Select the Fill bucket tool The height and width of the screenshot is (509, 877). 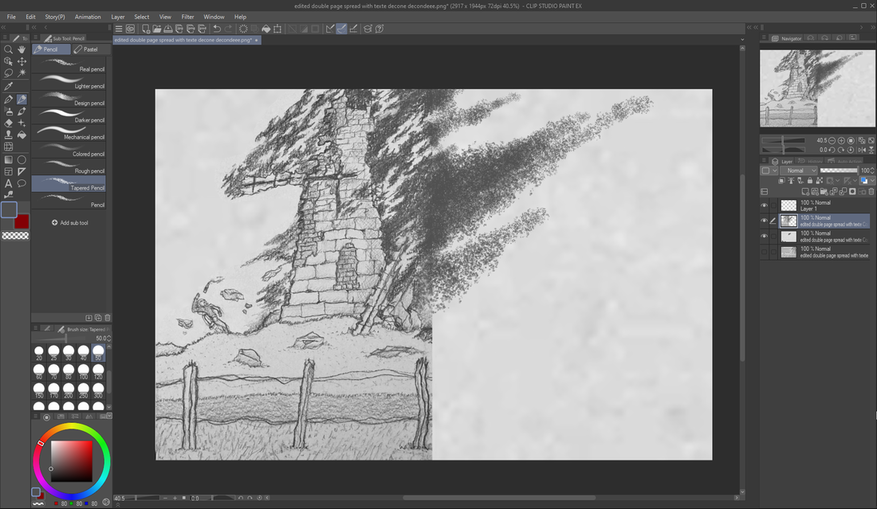(22, 135)
